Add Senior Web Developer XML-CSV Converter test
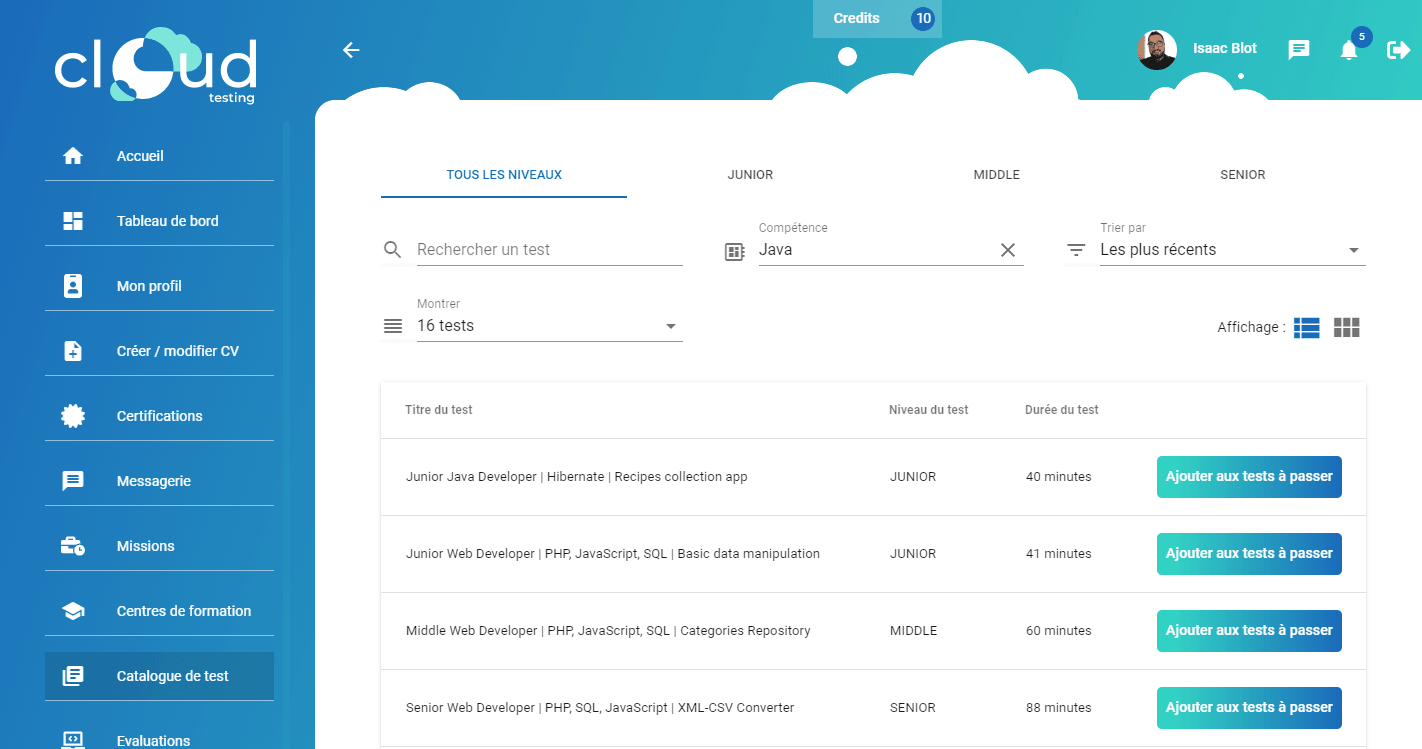The height and width of the screenshot is (749, 1422). point(1249,708)
